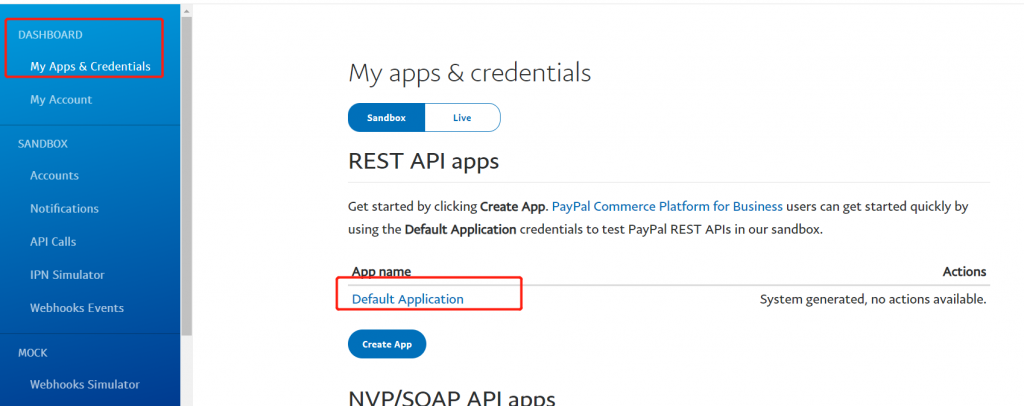Click the SANDBOX section header

point(43,144)
